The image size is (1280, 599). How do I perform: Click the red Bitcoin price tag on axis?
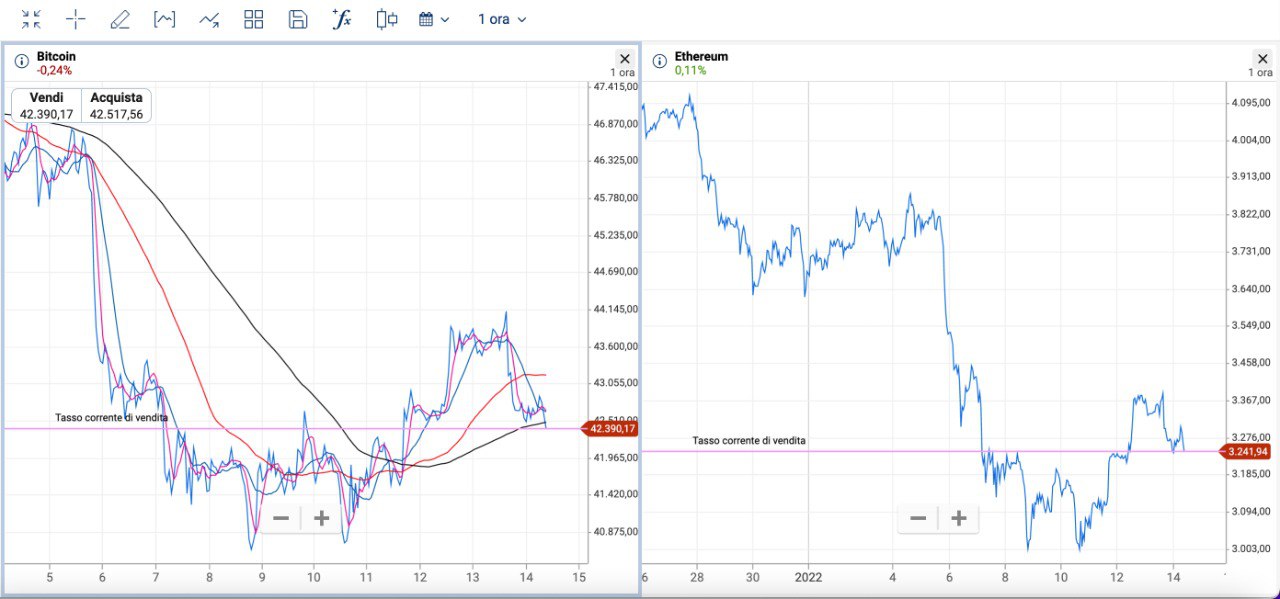pos(611,429)
